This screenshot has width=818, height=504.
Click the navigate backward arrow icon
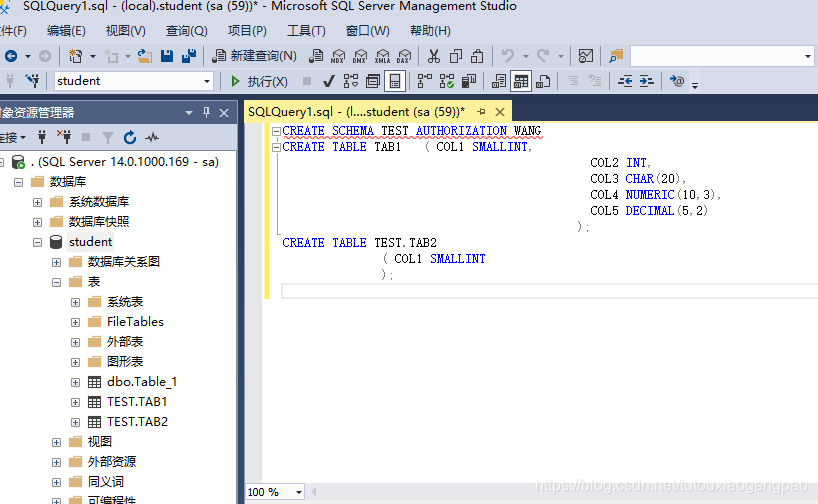[11, 56]
